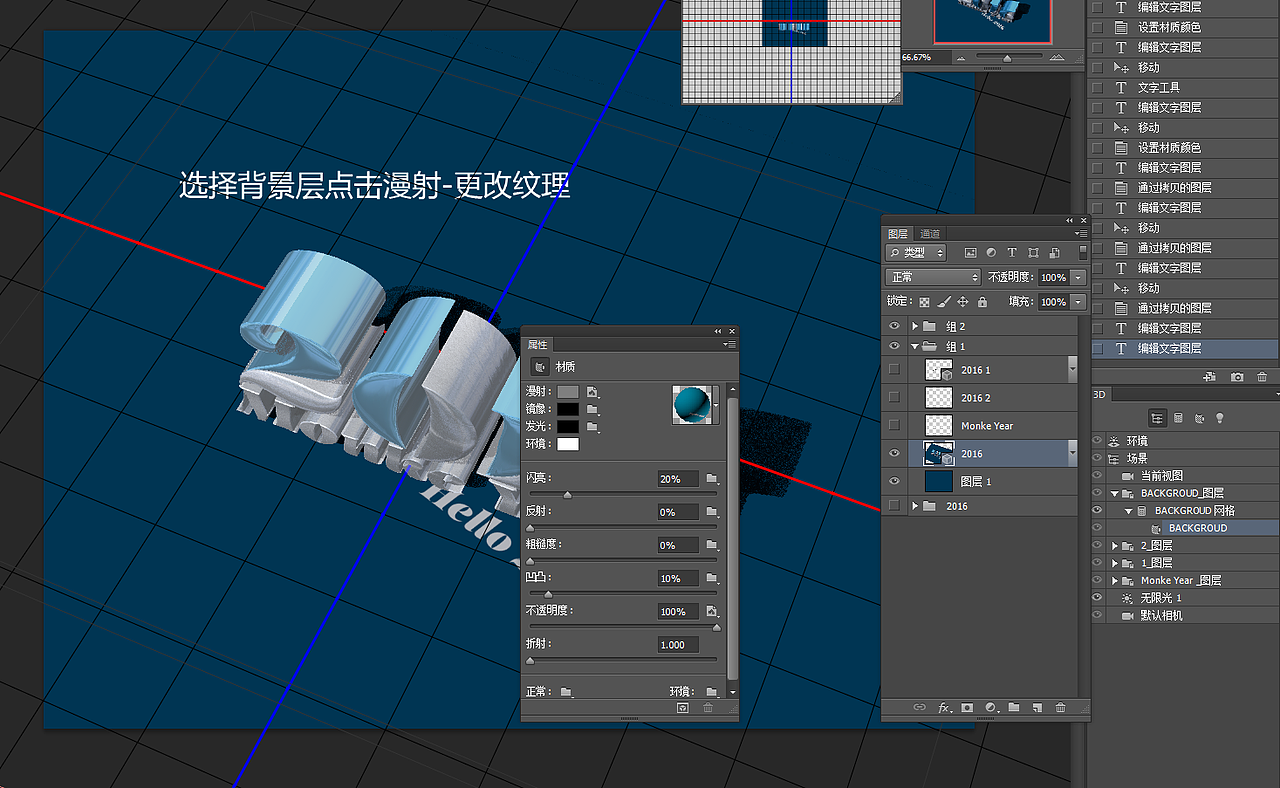Open the specular (镜像) texture folder icon
The image size is (1280, 788).
[x=593, y=409]
